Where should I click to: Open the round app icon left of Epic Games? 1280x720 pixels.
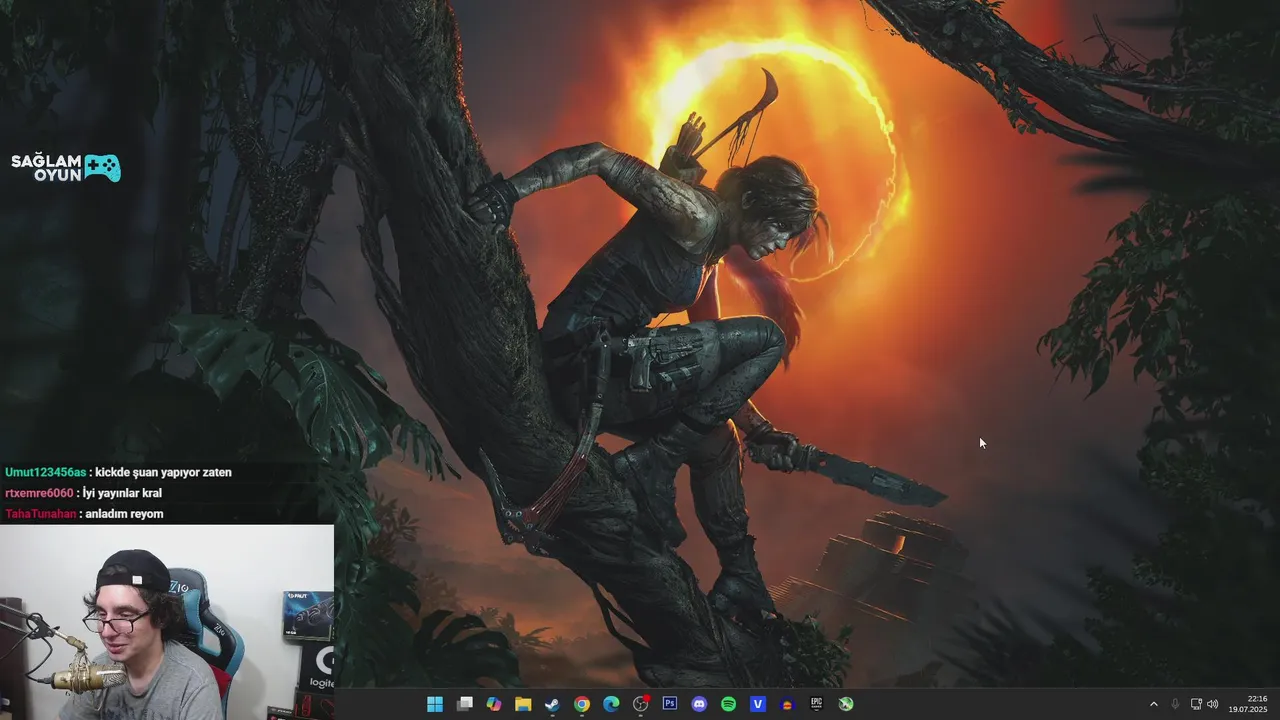coord(787,704)
